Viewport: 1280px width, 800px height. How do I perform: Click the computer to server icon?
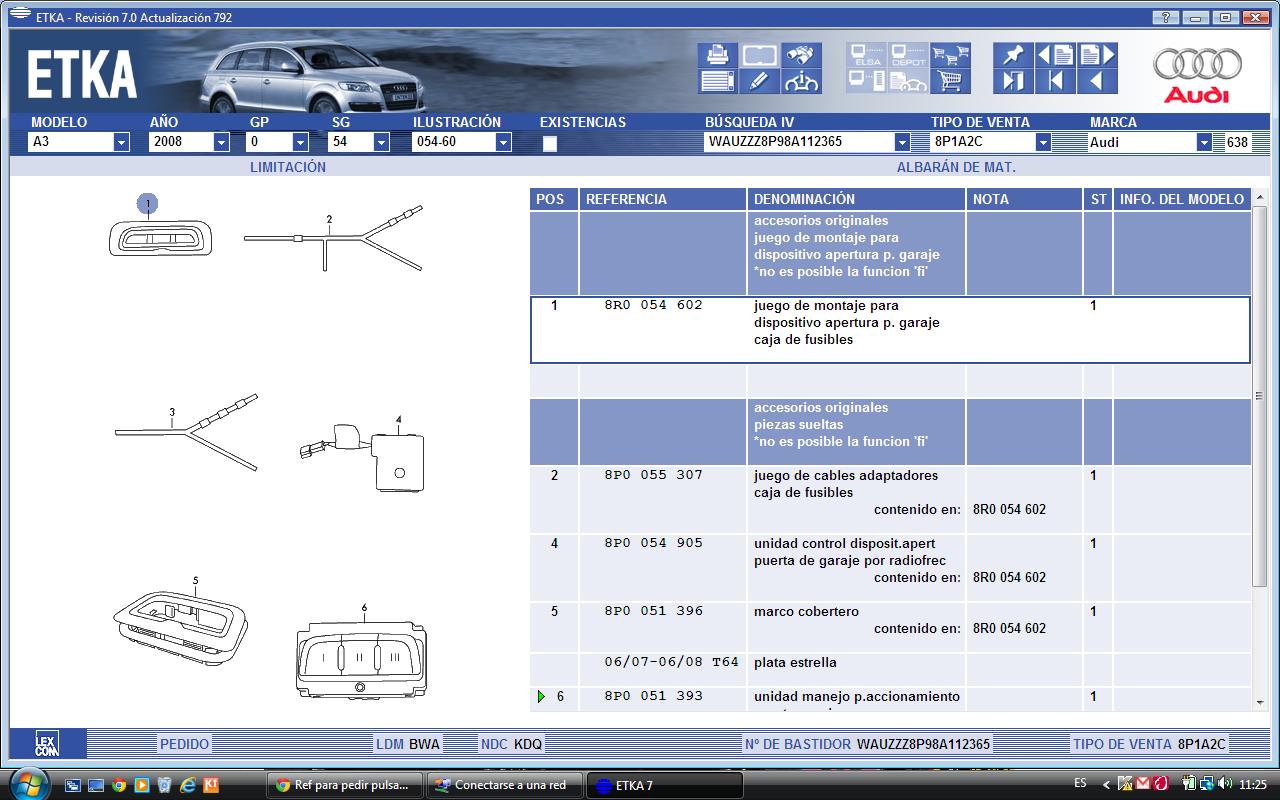tap(866, 81)
